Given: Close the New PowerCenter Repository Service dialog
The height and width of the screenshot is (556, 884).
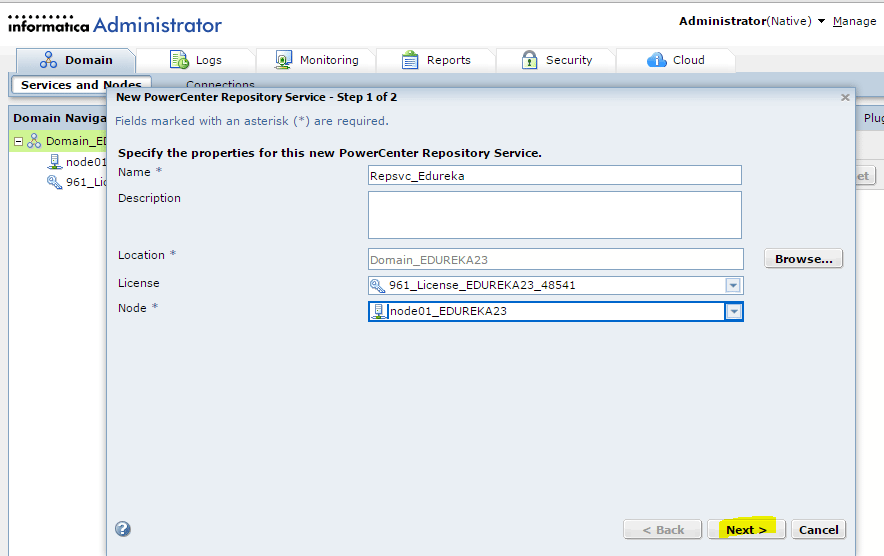Looking at the screenshot, I should [x=845, y=98].
